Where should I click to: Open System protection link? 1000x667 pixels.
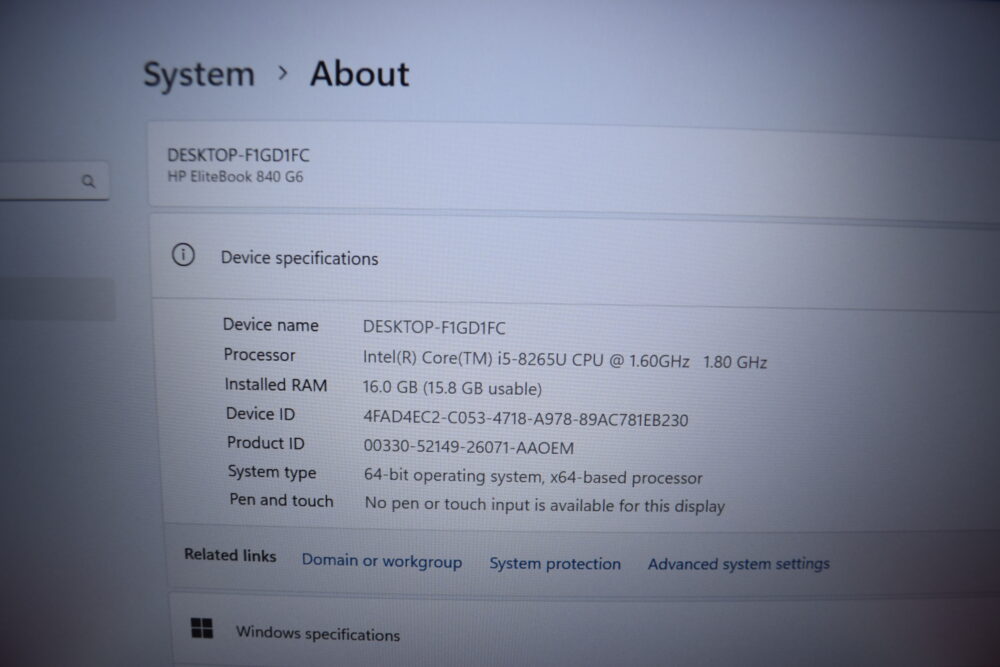pyautogui.click(x=555, y=564)
